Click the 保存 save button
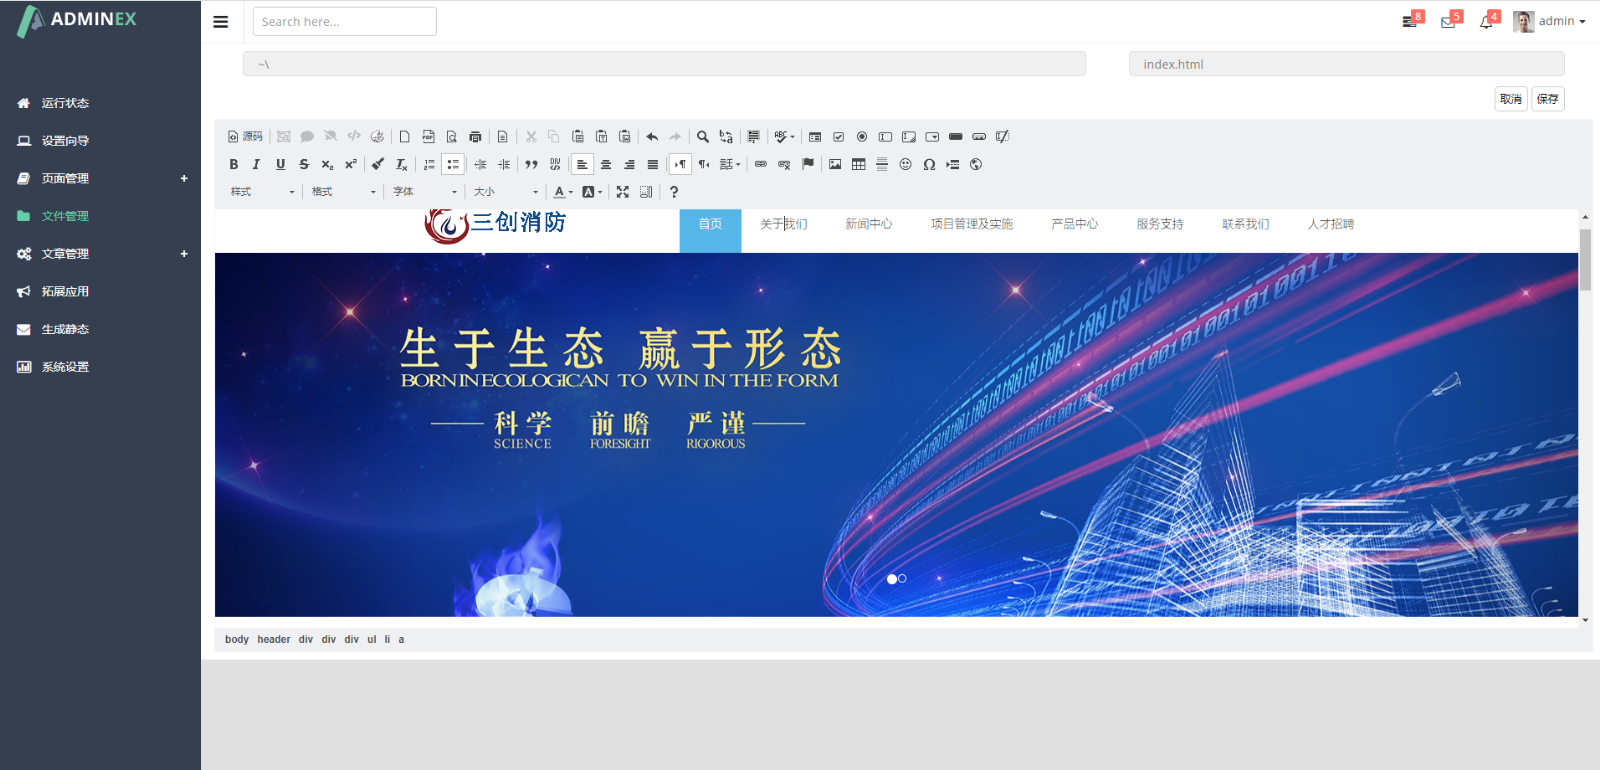The image size is (1600, 770). [1547, 99]
